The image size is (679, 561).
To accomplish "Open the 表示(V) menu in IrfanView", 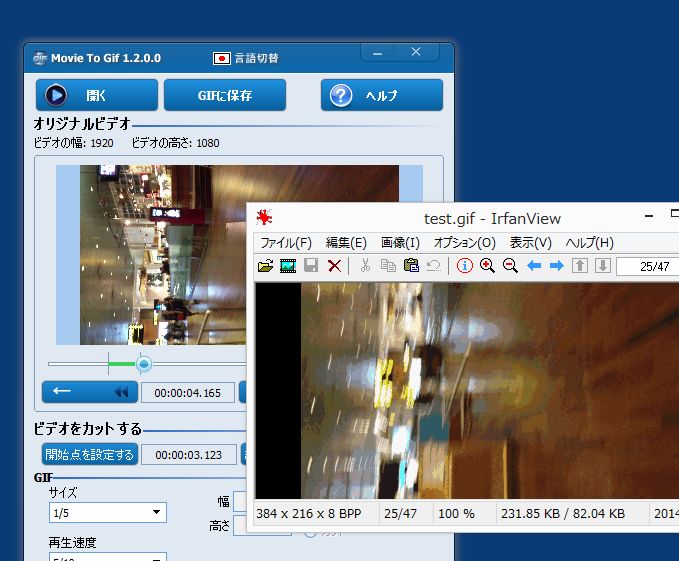I will pos(530,243).
